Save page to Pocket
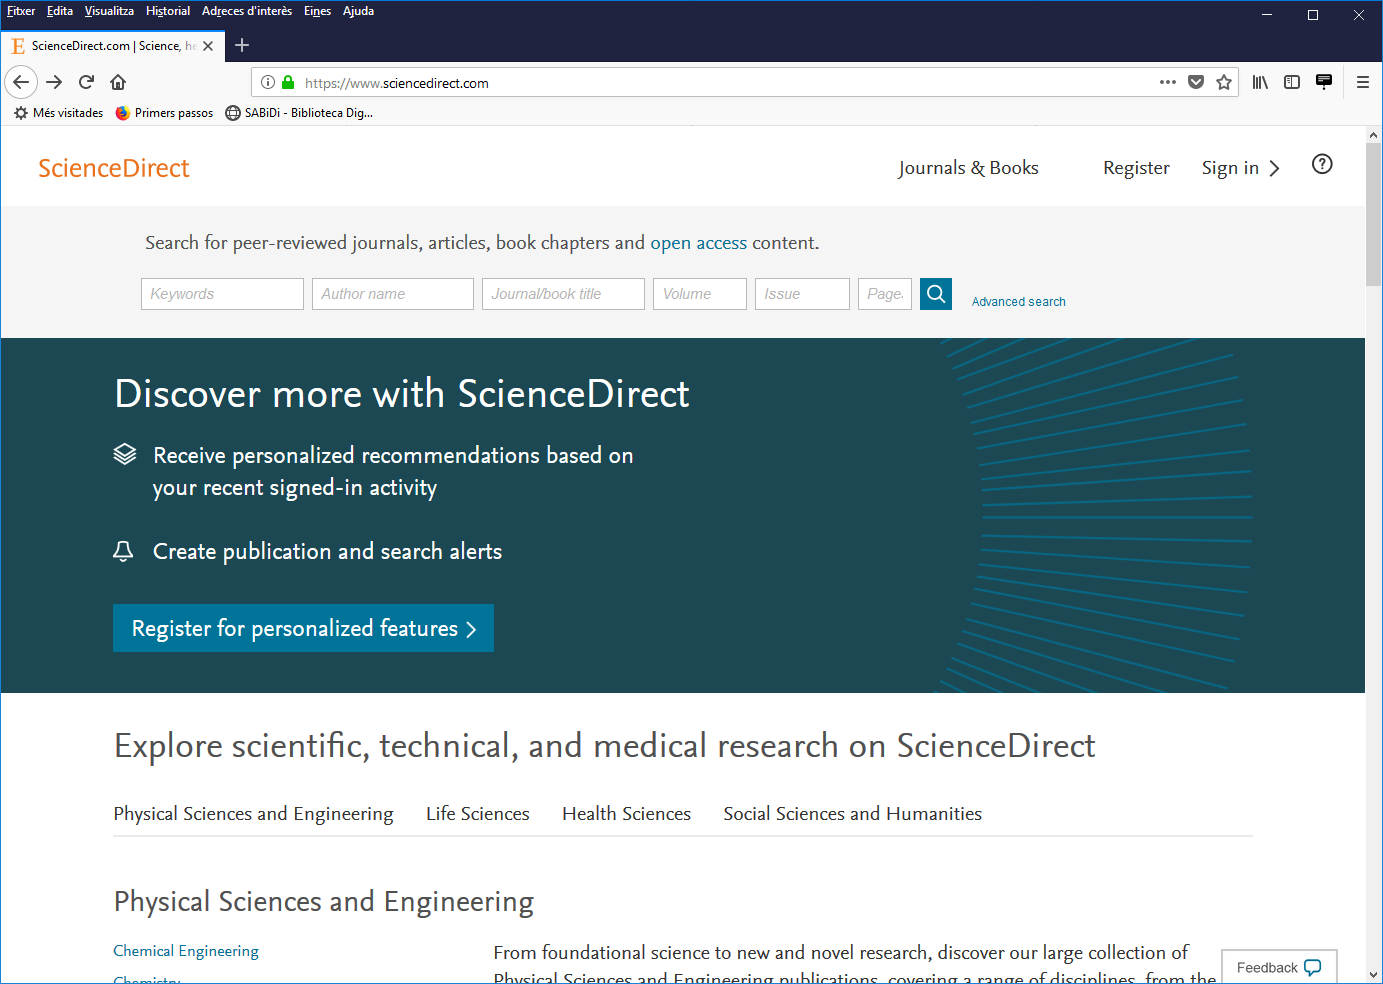The width and height of the screenshot is (1383, 984). tap(1196, 82)
